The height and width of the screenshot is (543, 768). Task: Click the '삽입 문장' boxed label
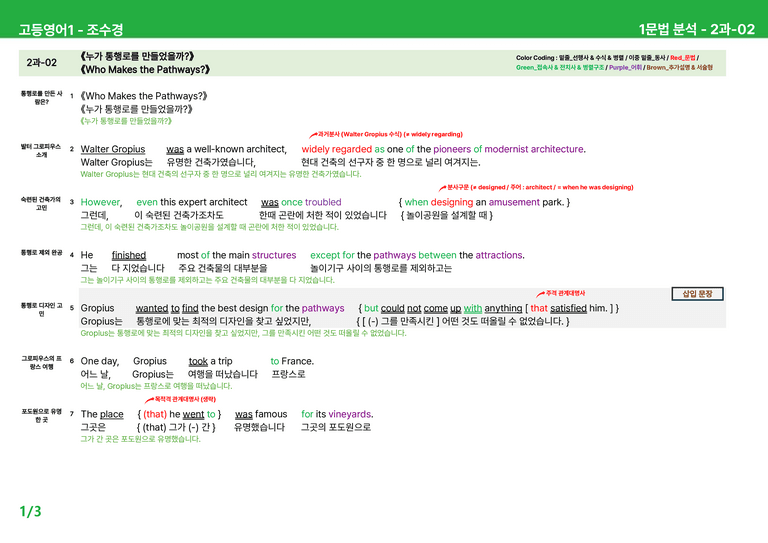[697, 294]
